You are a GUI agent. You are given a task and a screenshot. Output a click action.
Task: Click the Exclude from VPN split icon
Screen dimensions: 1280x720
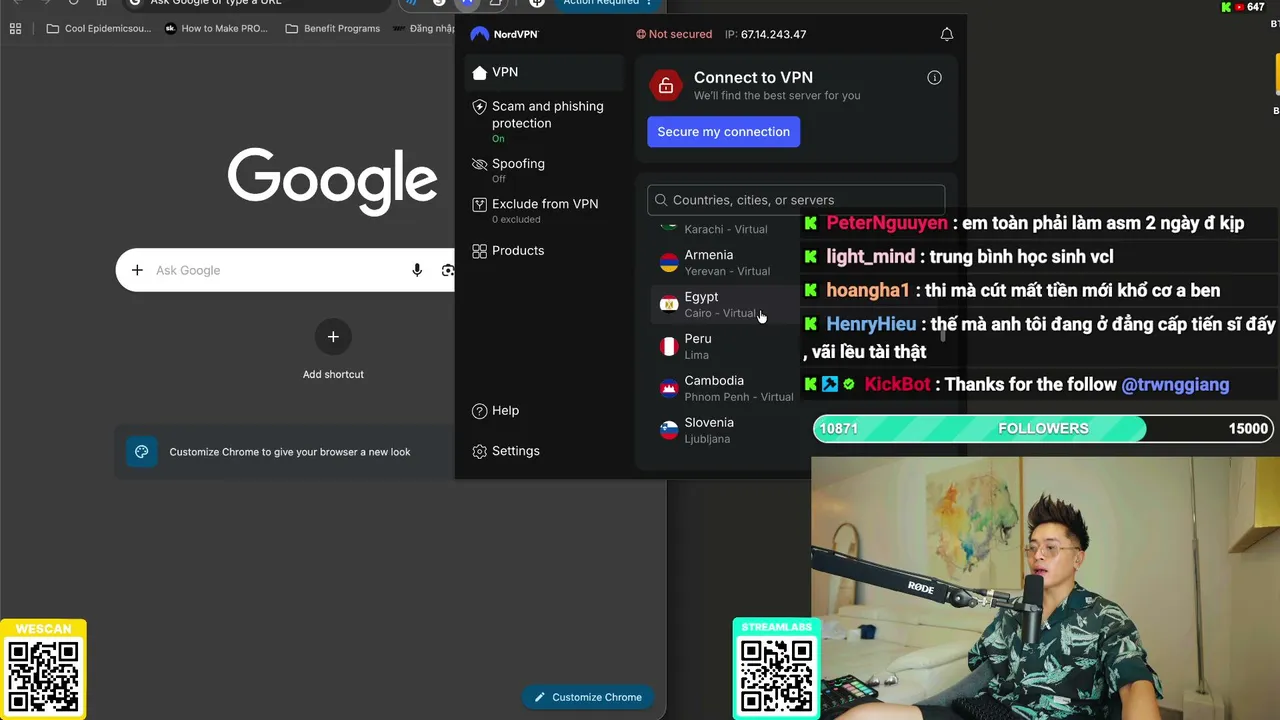pyautogui.click(x=479, y=204)
